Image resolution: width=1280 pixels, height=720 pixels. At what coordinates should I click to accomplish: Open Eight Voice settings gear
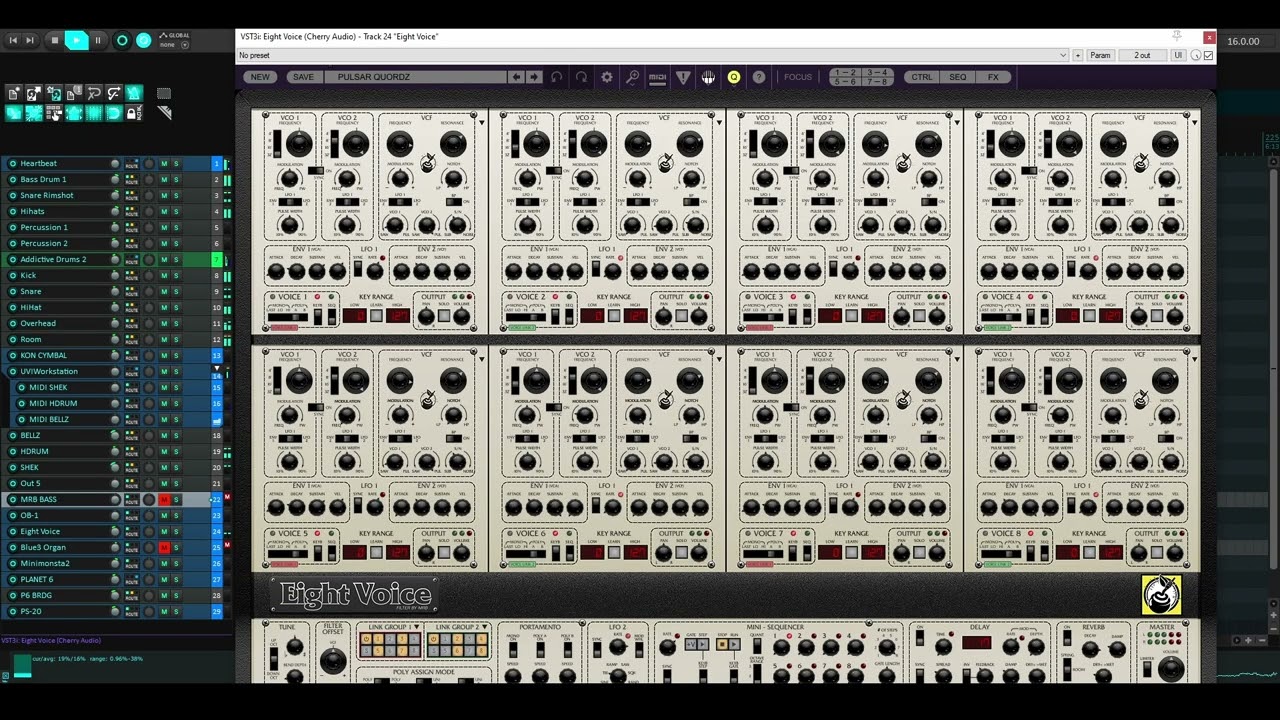(x=606, y=77)
